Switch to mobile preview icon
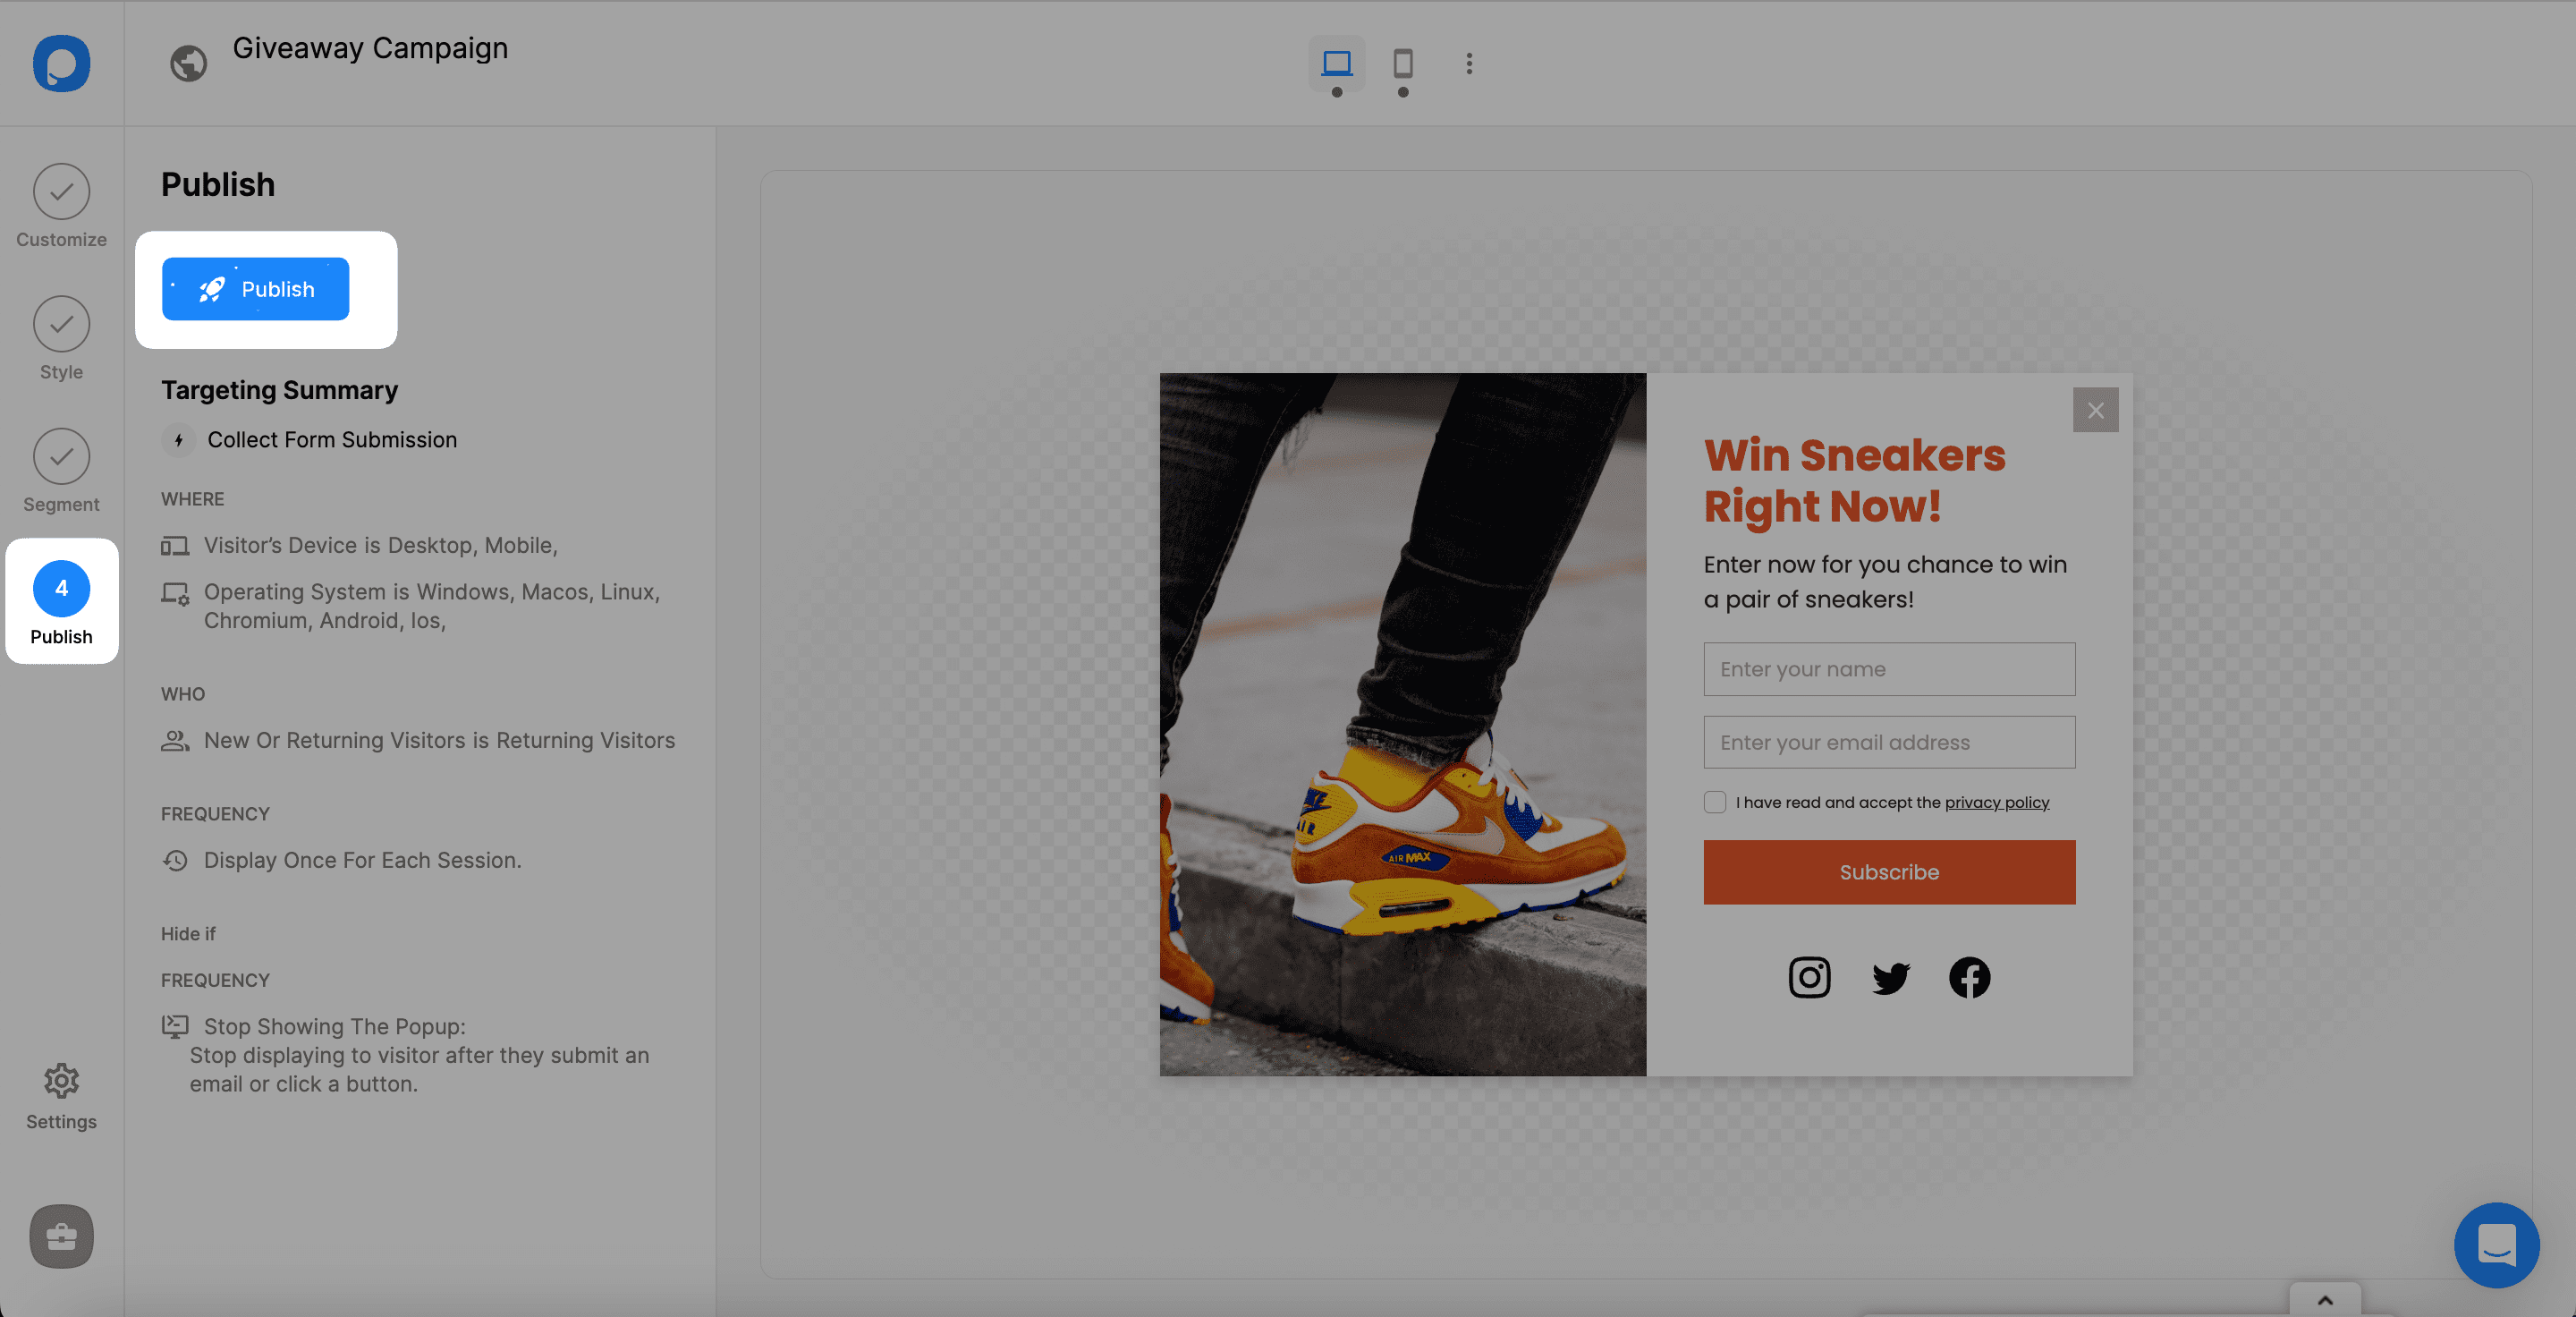Screen dimensions: 2576x1317 (1403, 63)
